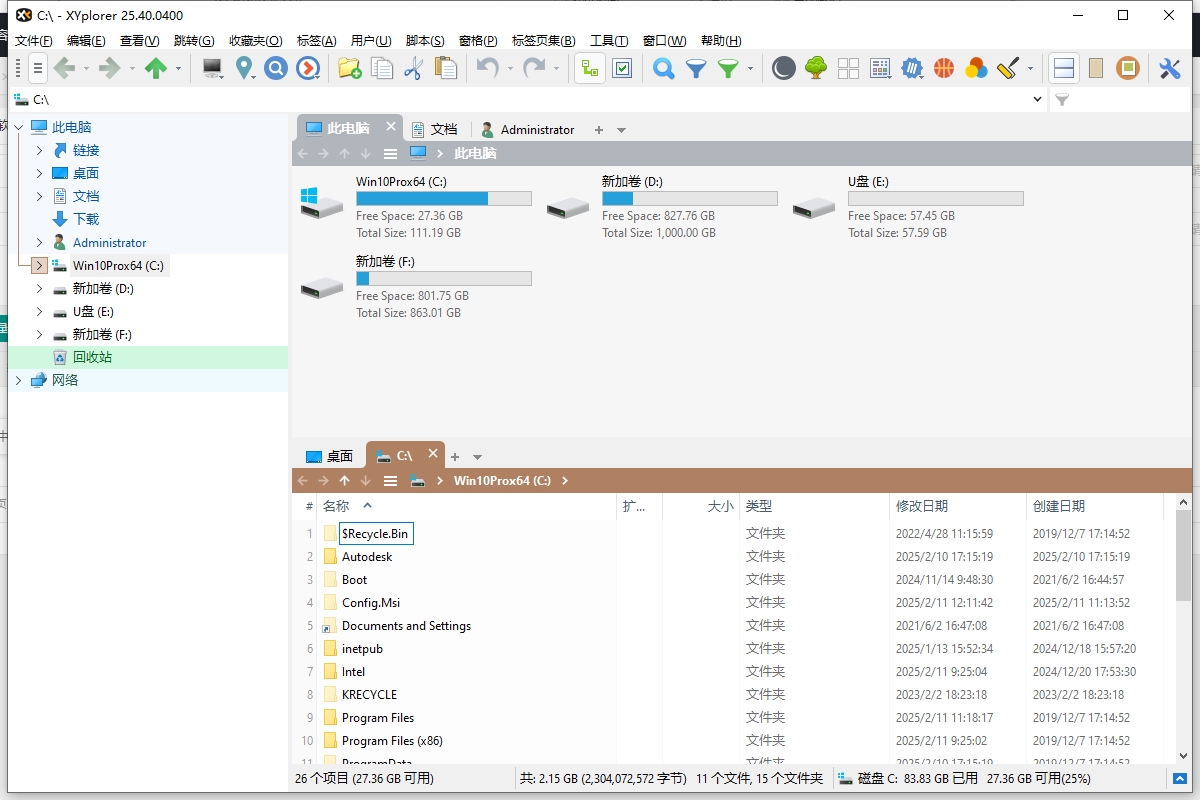Click the blue circle with red arrow icon
The width and height of the screenshot is (1200, 800).
click(x=308, y=68)
